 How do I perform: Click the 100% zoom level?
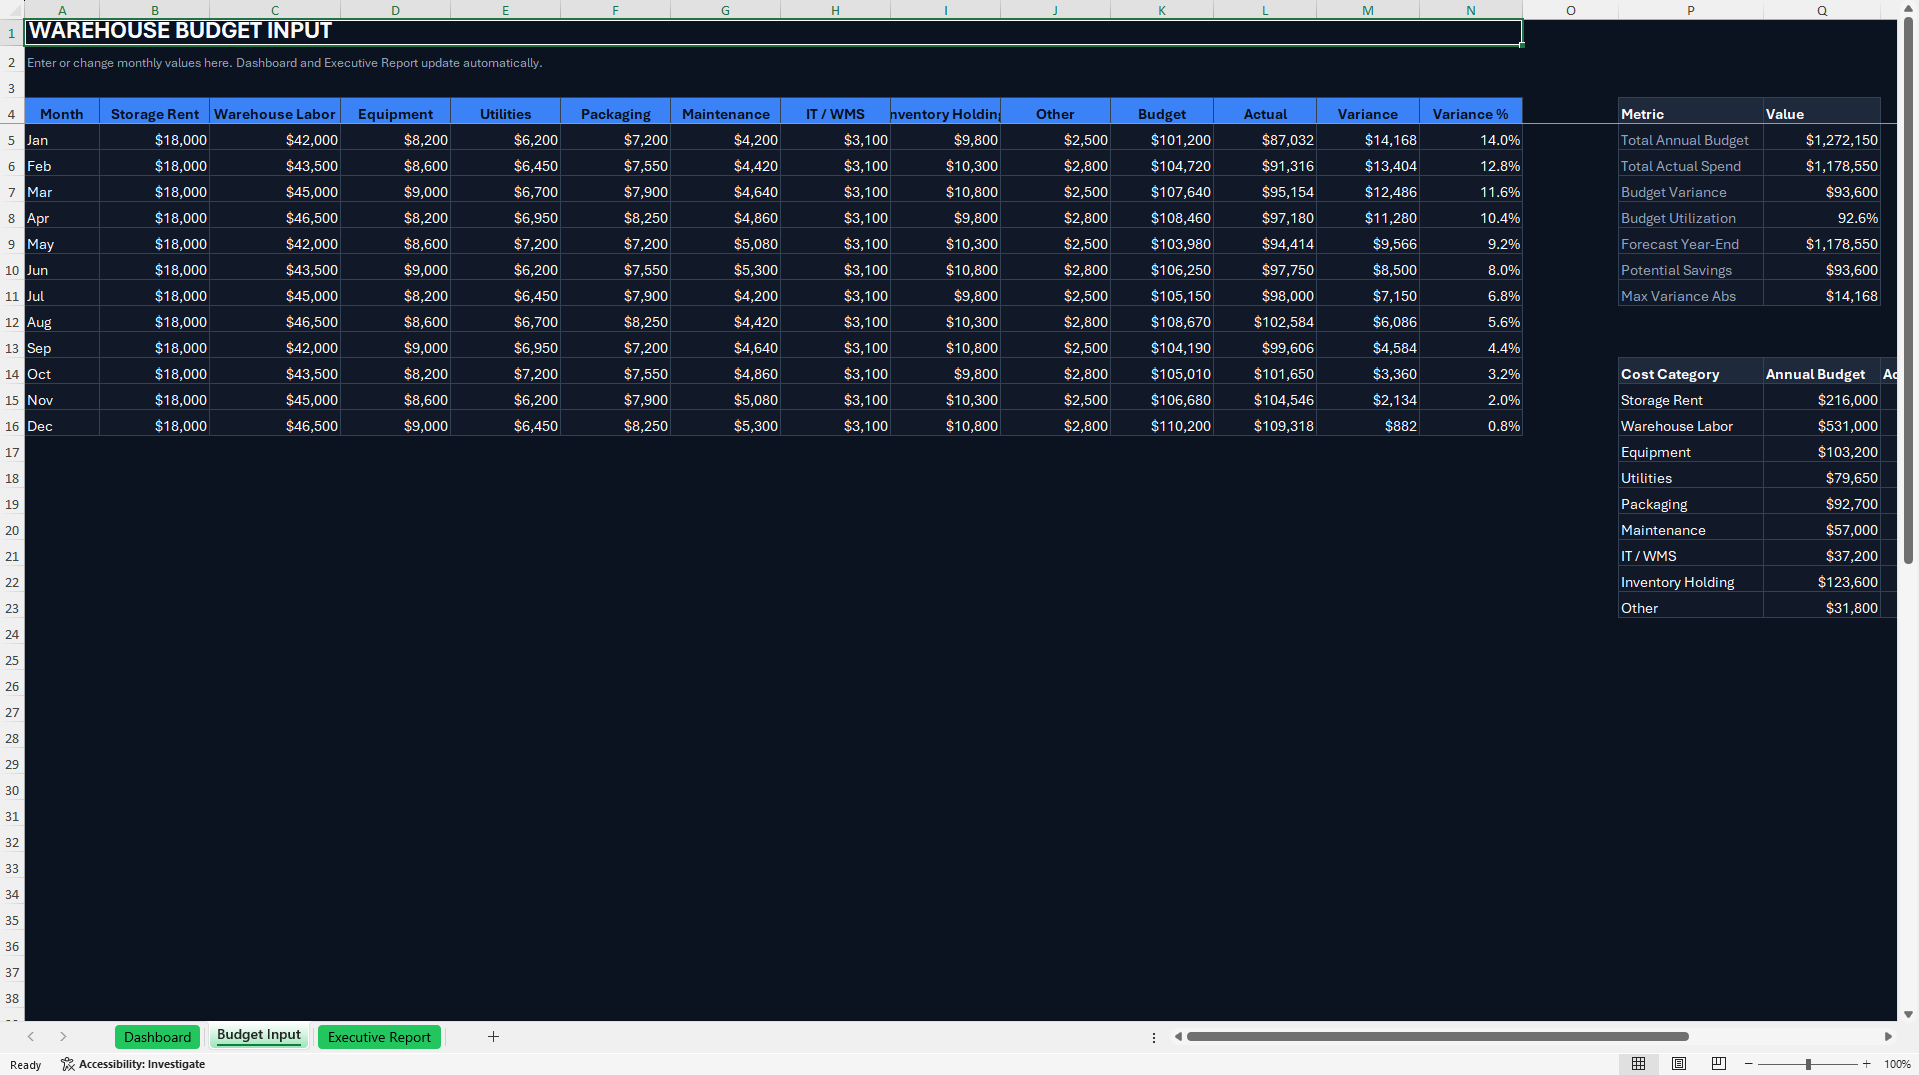pyautogui.click(x=1897, y=1064)
